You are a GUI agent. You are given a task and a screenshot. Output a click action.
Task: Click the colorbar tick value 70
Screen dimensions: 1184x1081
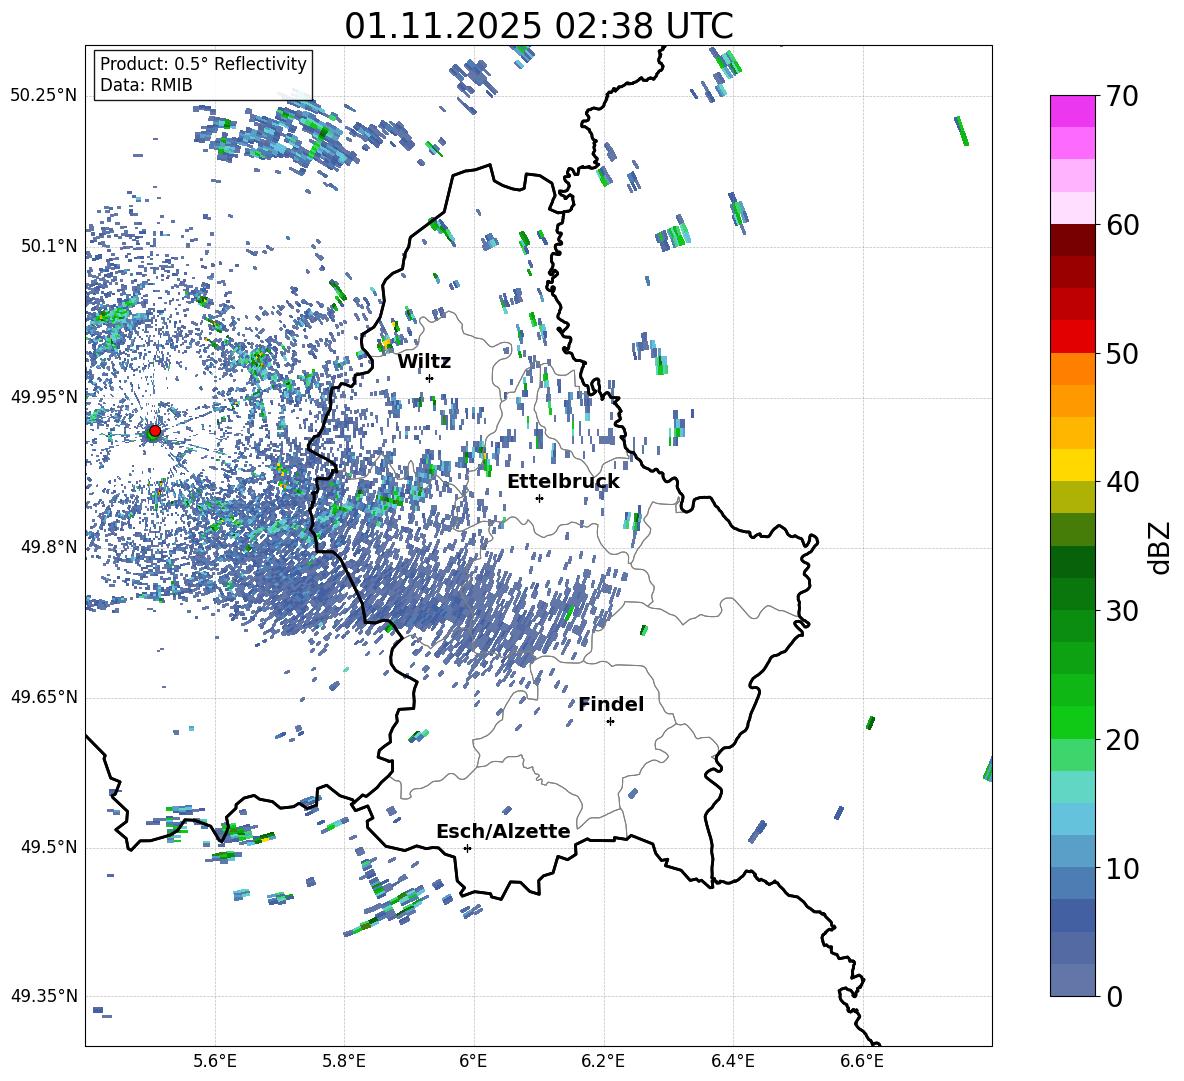pos(1123,97)
